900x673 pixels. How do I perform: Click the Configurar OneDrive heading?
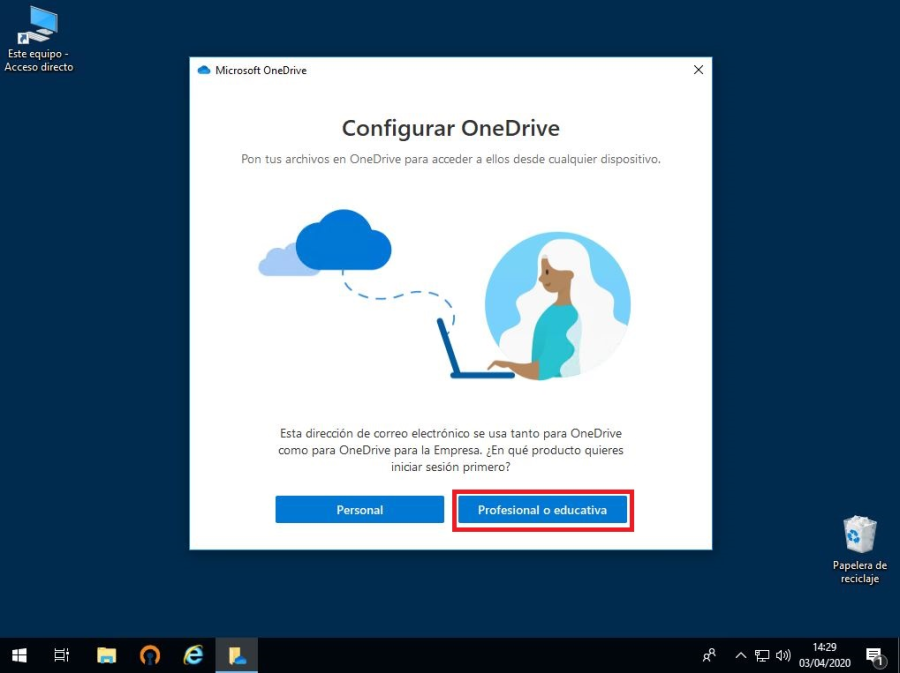coord(451,128)
